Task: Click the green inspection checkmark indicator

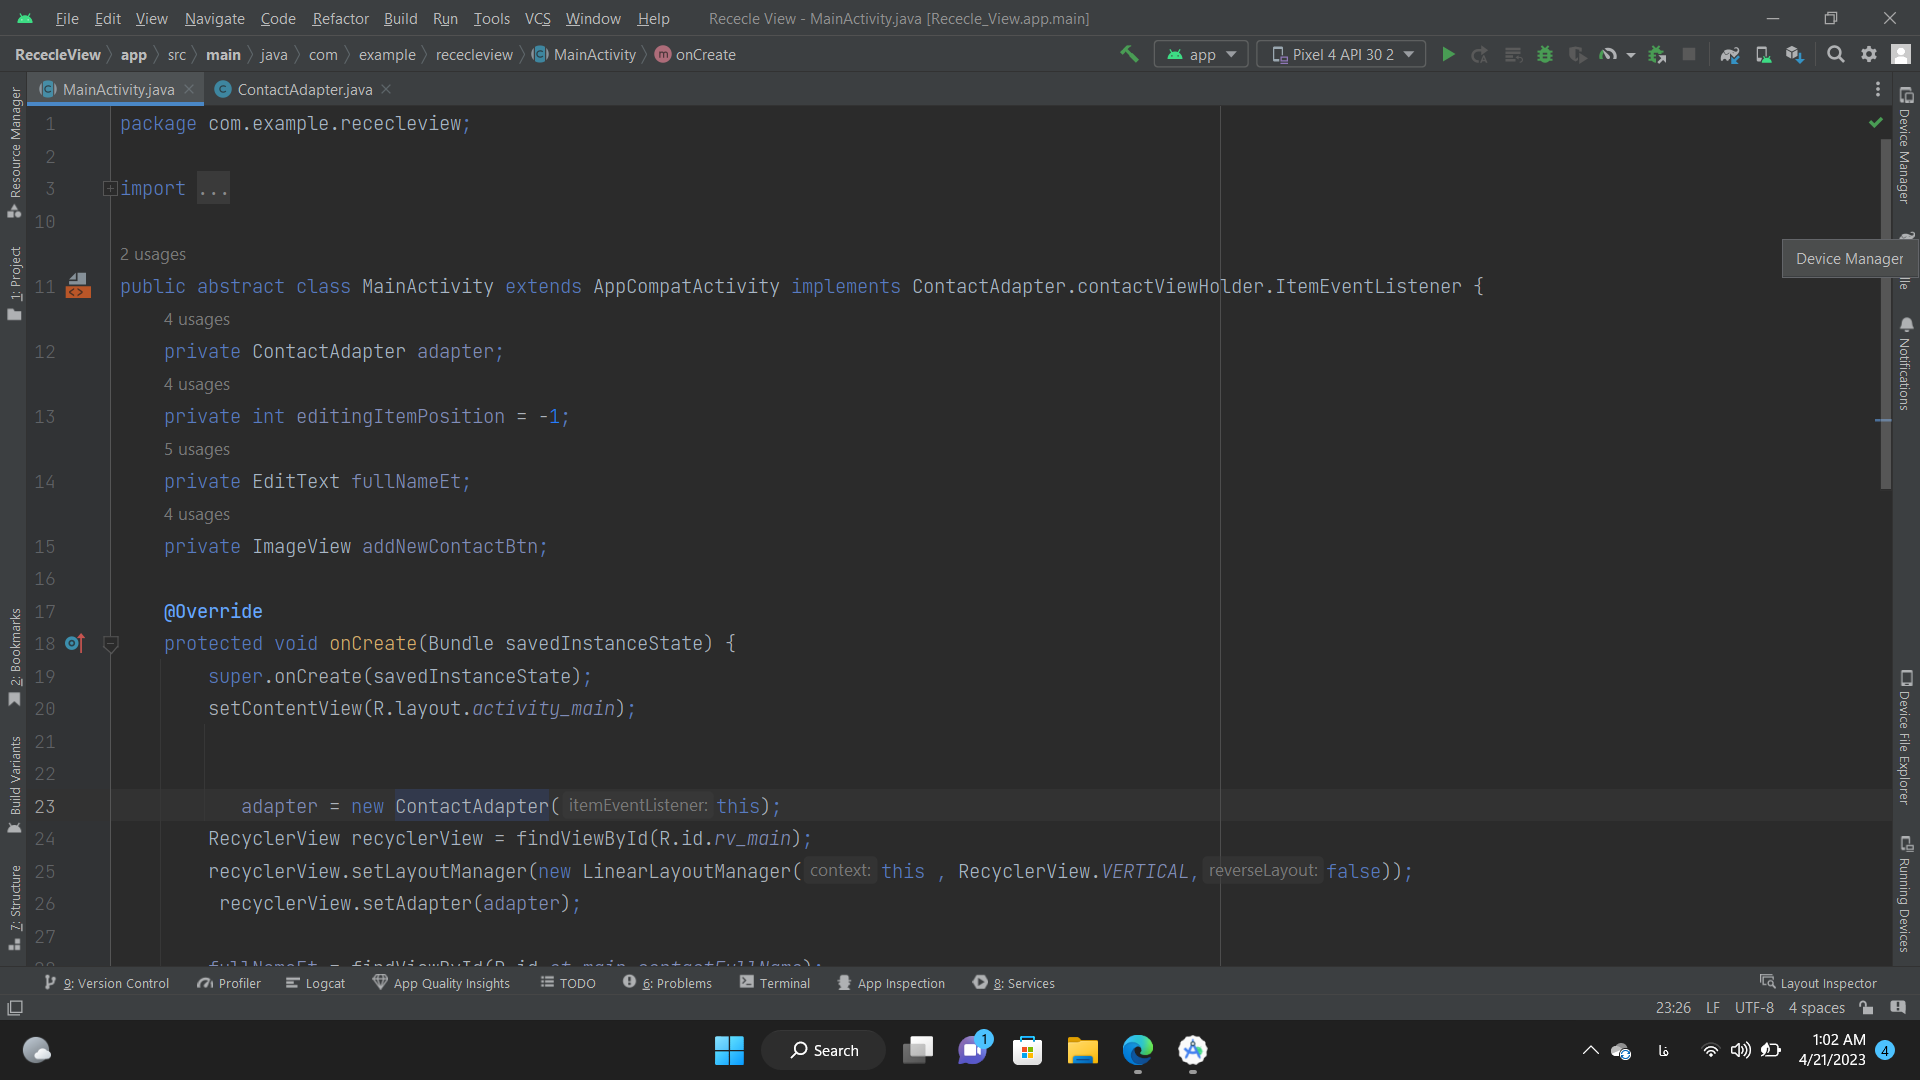Action: tap(1875, 122)
